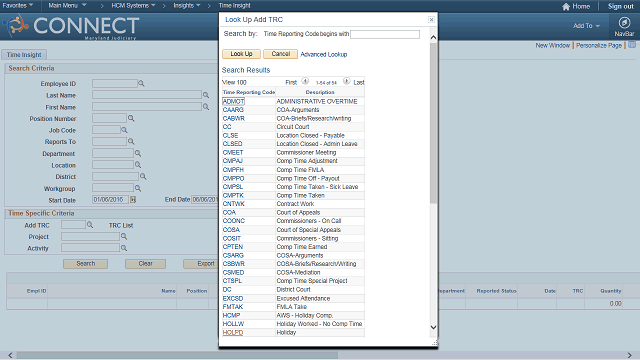Click dialog scrollbar down arrow
The width and height of the screenshot is (640, 360).
point(433,327)
